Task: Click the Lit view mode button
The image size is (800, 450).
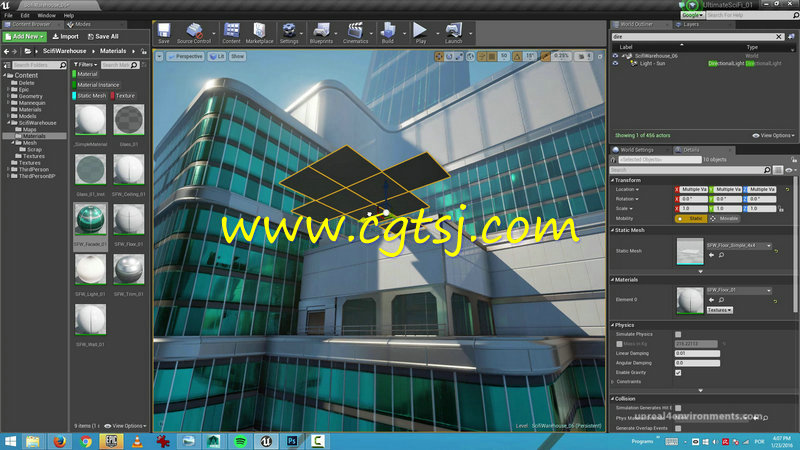Action: point(217,57)
